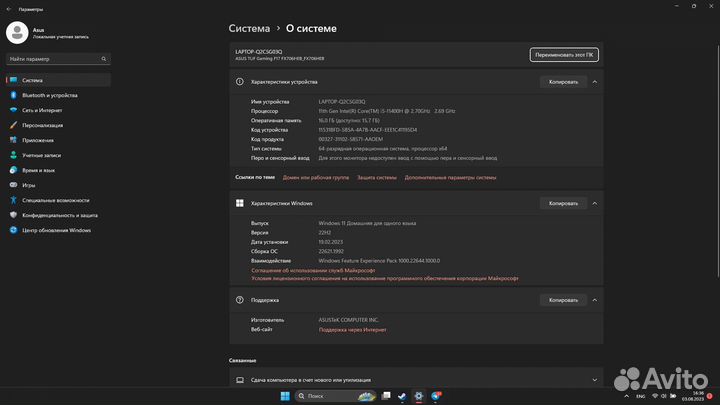The image size is (720, 405).
Task: Open 'Домен или рабочая группа' link
Action: pyautogui.click(x=316, y=177)
